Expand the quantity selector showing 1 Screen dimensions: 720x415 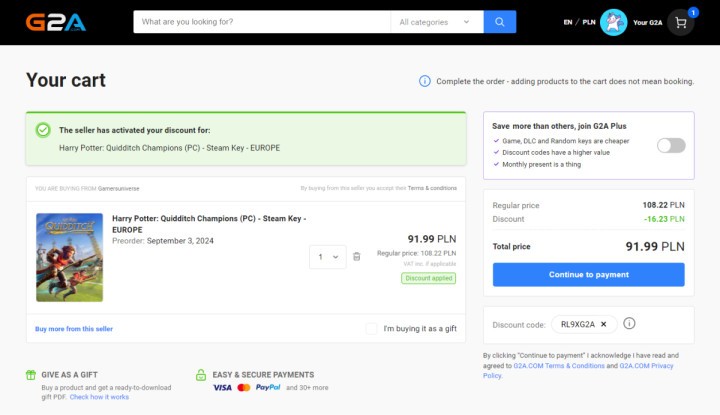click(x=328, y=257)
